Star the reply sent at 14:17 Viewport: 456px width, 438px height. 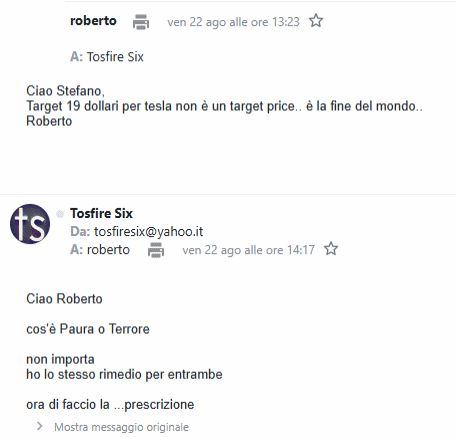(331, 249)
